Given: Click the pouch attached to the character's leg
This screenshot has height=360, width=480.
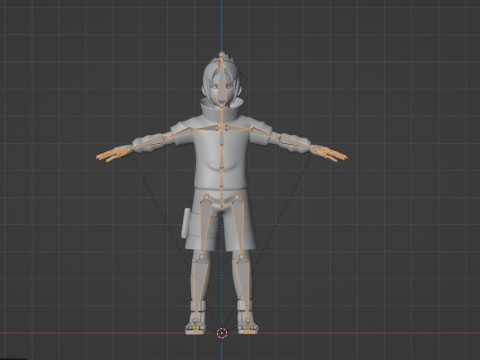Looking at the screenshot, I should (x=186, y=223).
